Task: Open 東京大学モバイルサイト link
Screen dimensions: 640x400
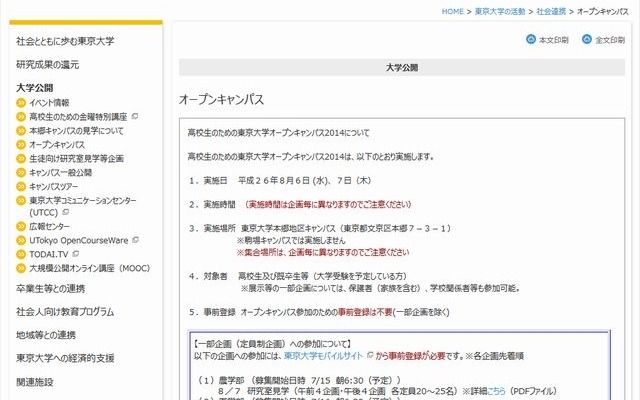Action: (x=323, y=356)
